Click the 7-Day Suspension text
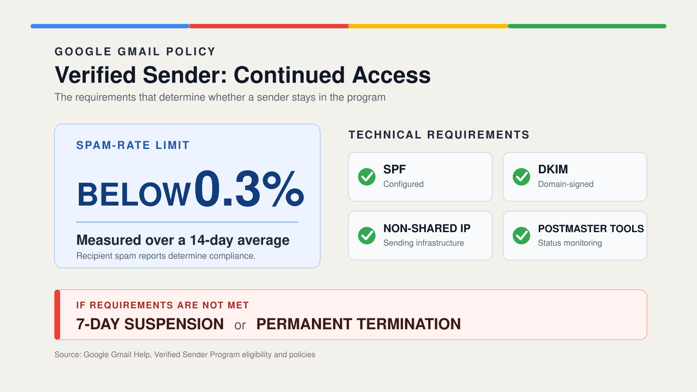 (x=150, y=324)
